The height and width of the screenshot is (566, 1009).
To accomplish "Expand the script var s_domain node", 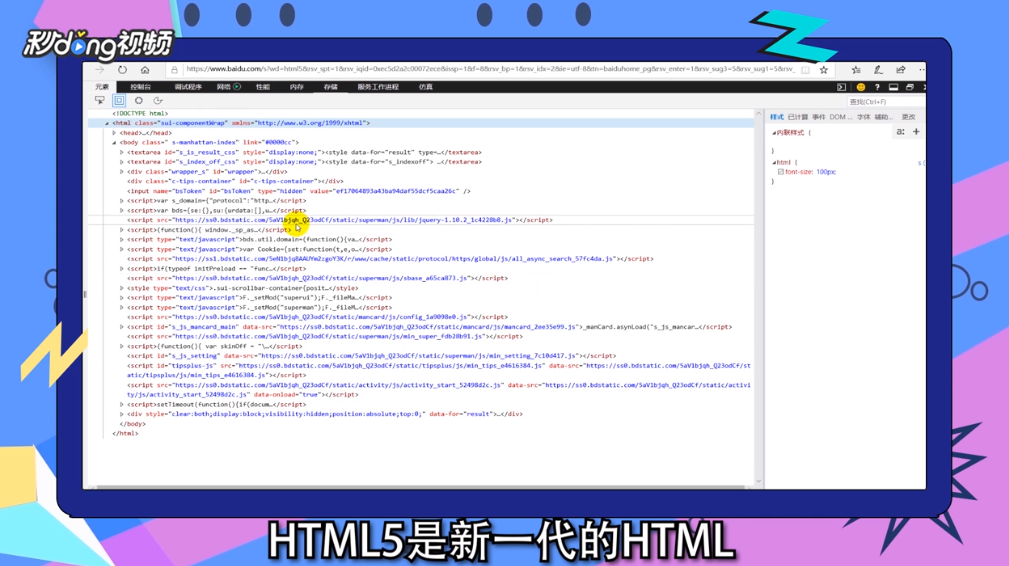I will (x=122, y=201).
